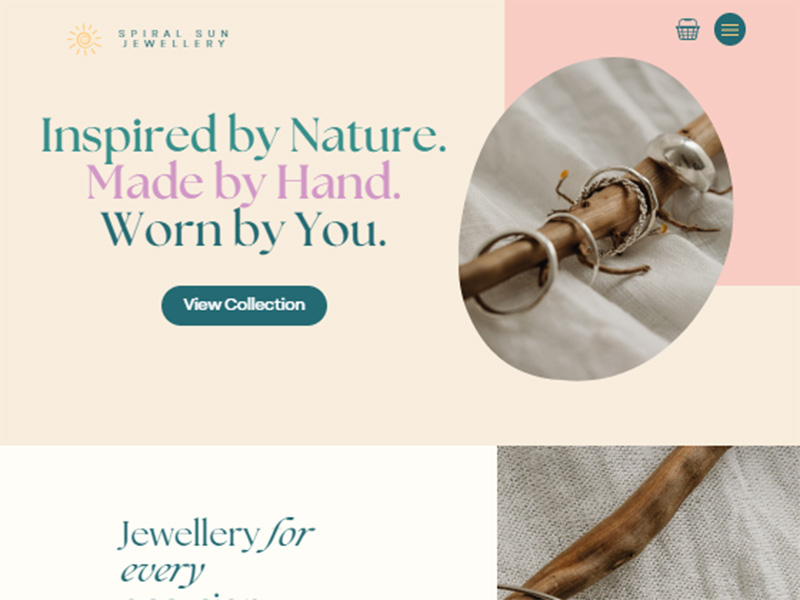Click the driftwood branch photo below
The width and height of the screenshot is (800, 600).
tap(648, 523)
